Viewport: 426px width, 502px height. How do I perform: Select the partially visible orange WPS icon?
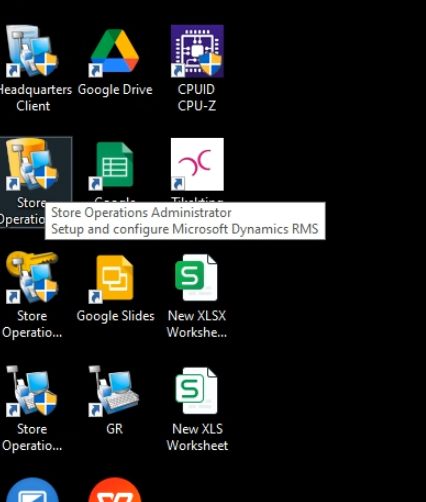click(x=115, y=490)
